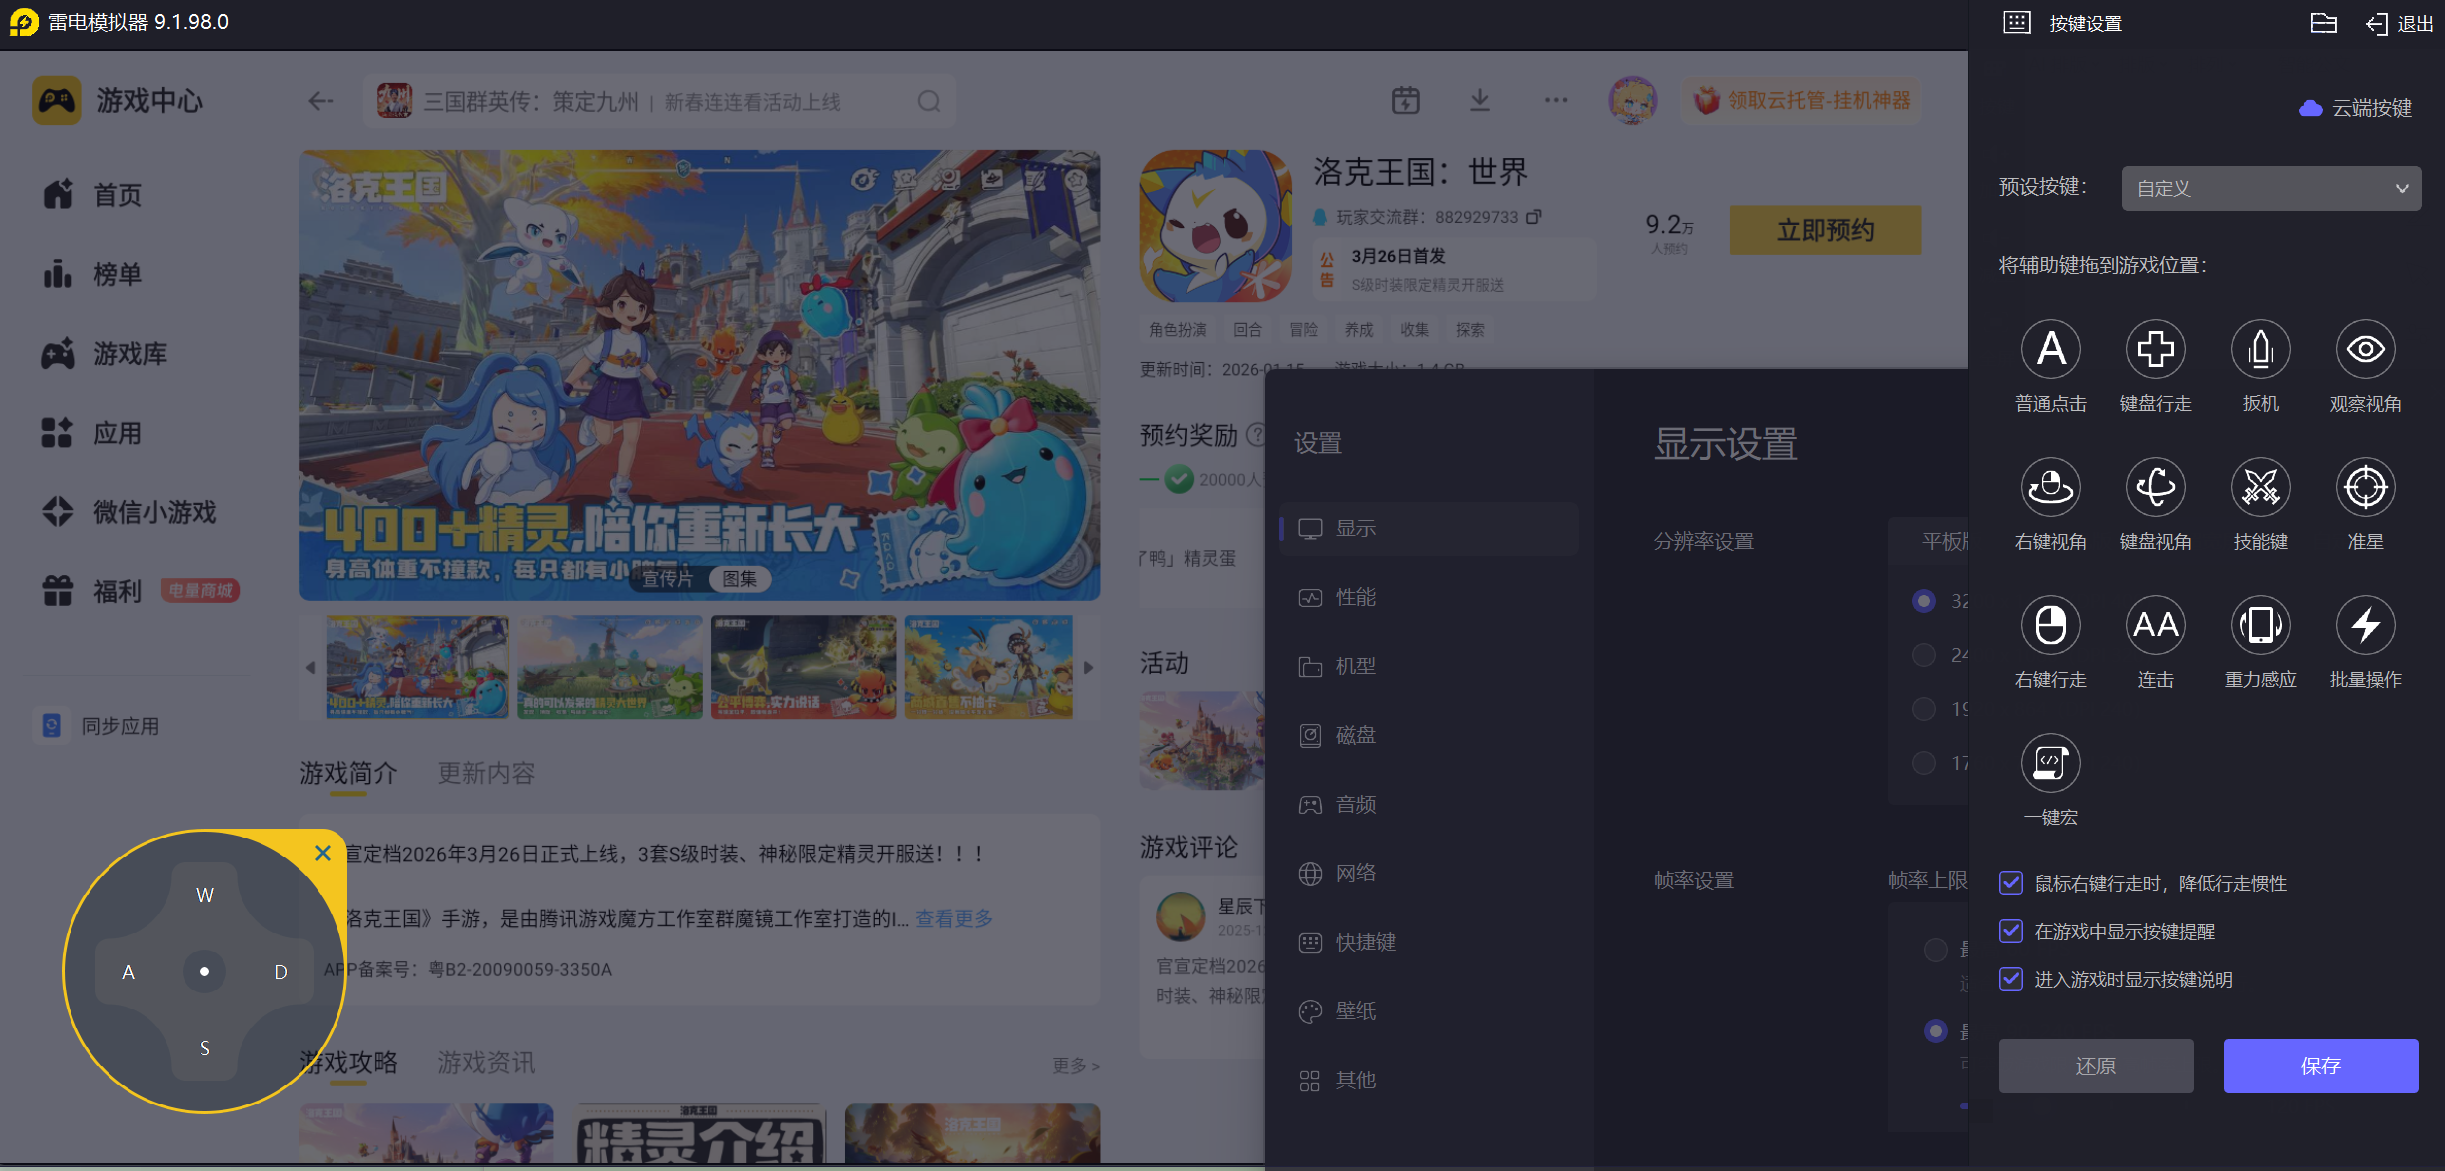Choose the 重力感应 gravity sensor icon
Screen dimensions: 2445x1171
click(2260, 626)
